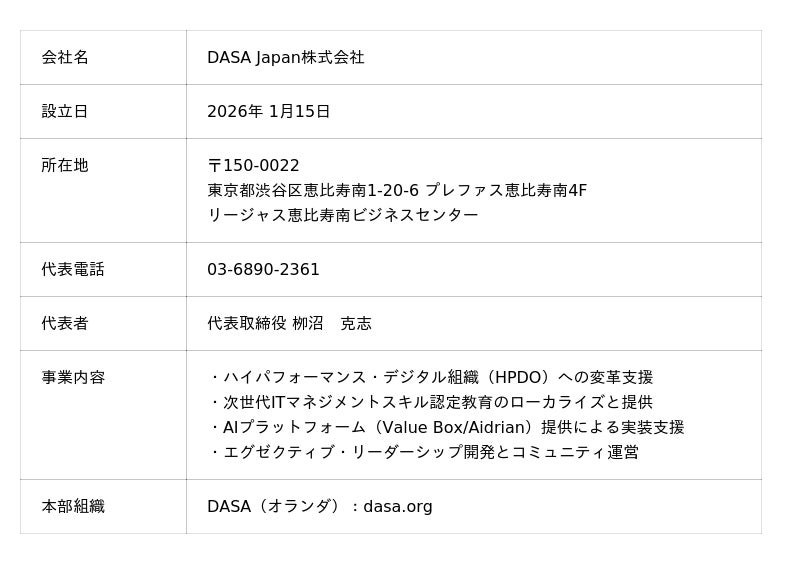The width and height of the screenshot is (800, 564).
Task: Click the リージャス恵比寿南ビジネスセンター text line
Action: click(342, 215)
